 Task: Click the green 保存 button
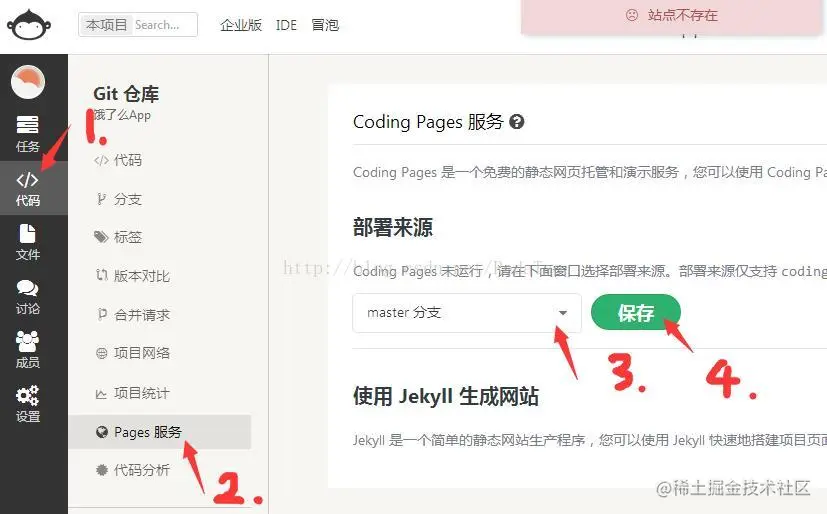point(636,313)
